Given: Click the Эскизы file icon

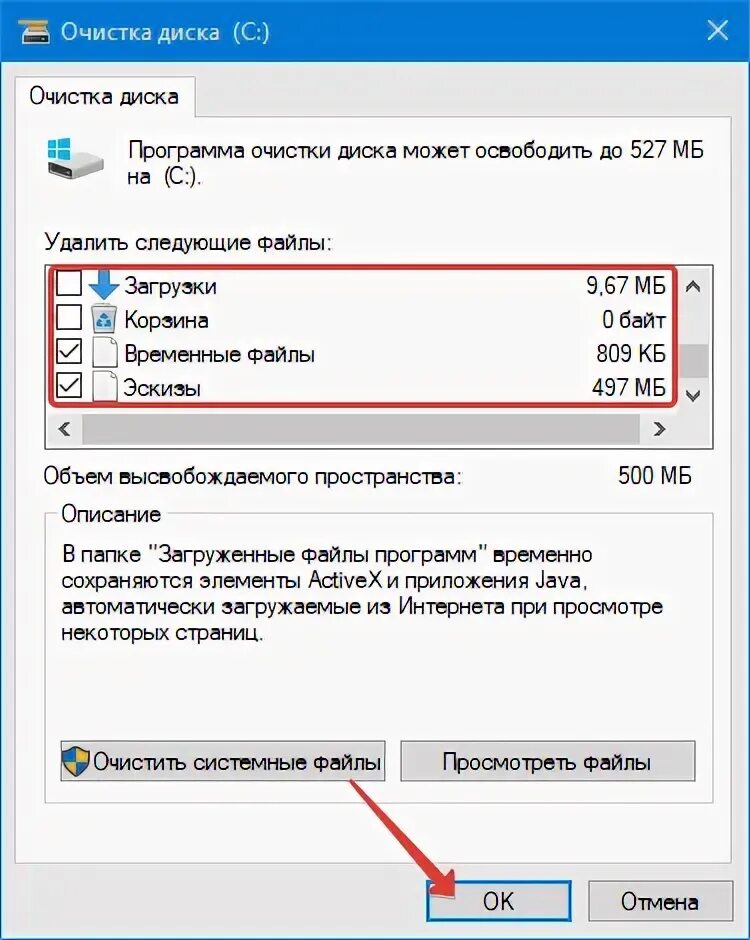Looking at the screenshot, I should (x=104, y=387).
